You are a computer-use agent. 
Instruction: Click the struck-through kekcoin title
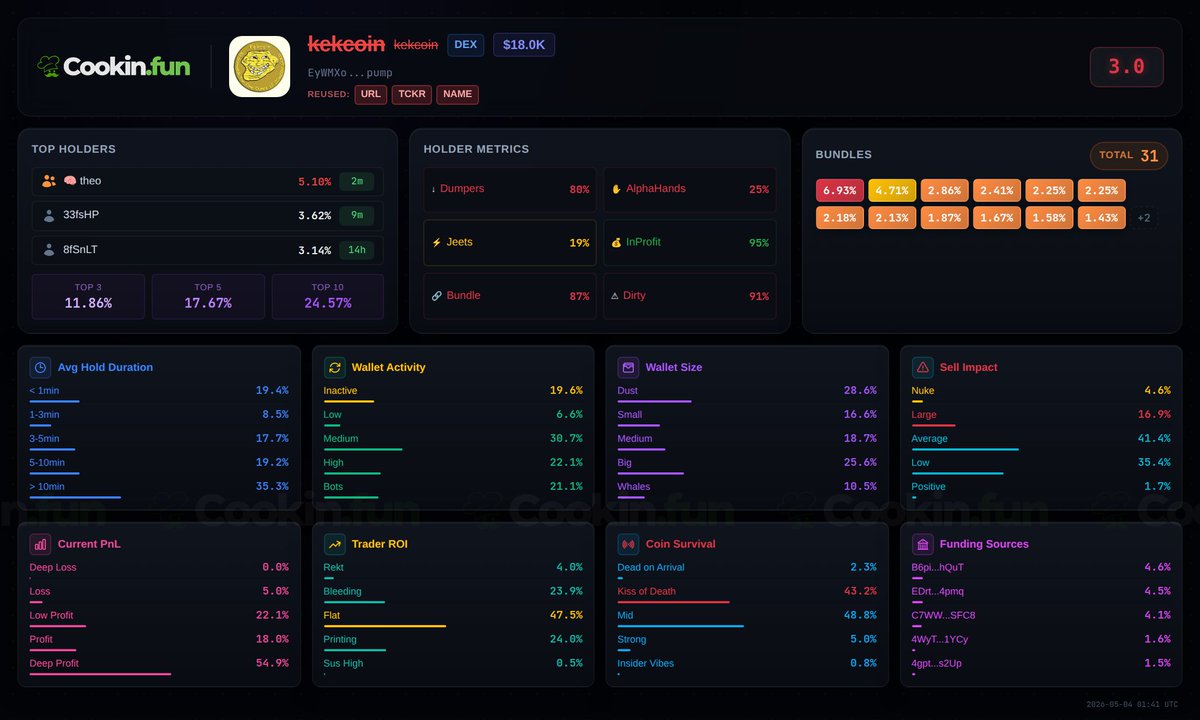(346, 44)
